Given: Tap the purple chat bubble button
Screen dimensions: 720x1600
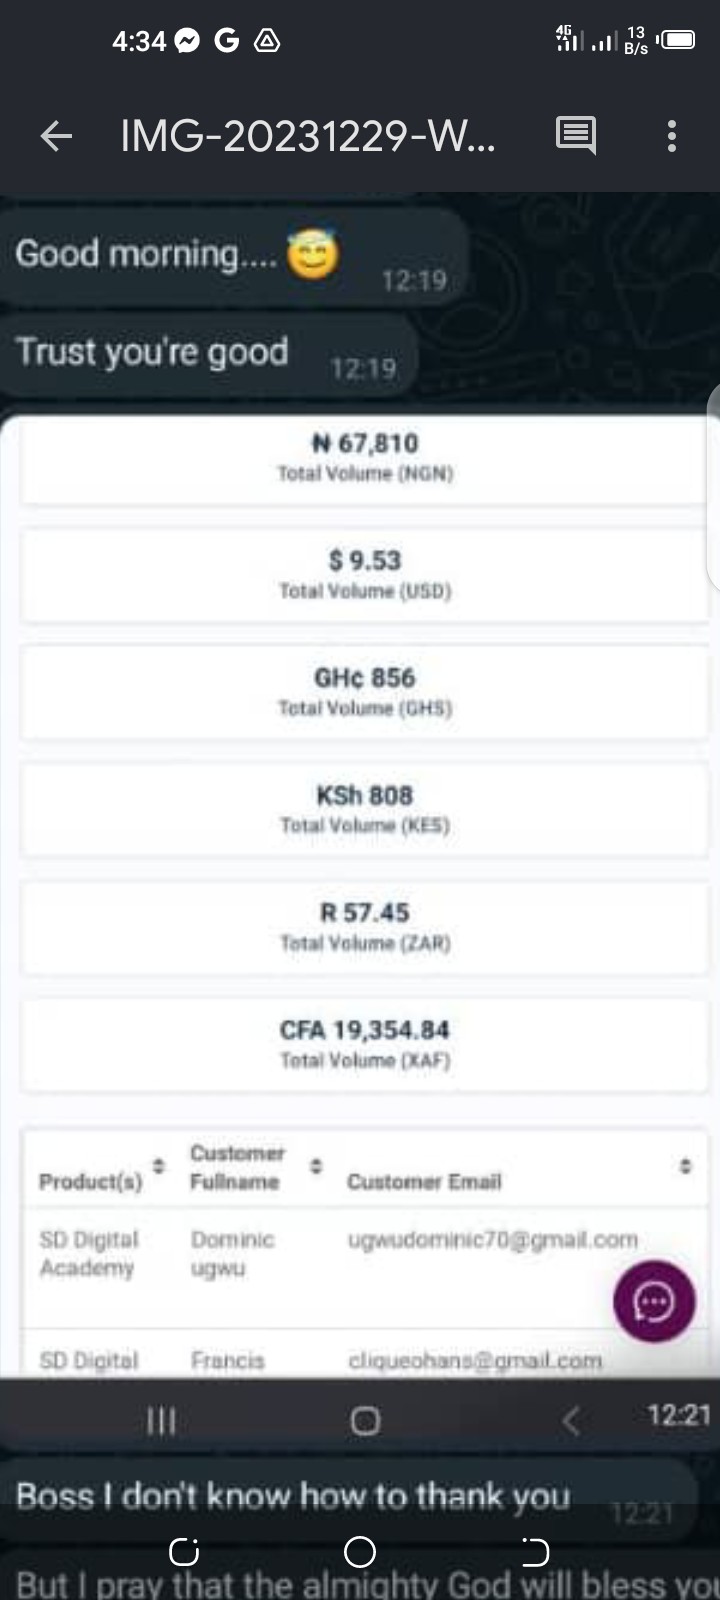Looking at the screenshot, I should (x=654, y=1301).
